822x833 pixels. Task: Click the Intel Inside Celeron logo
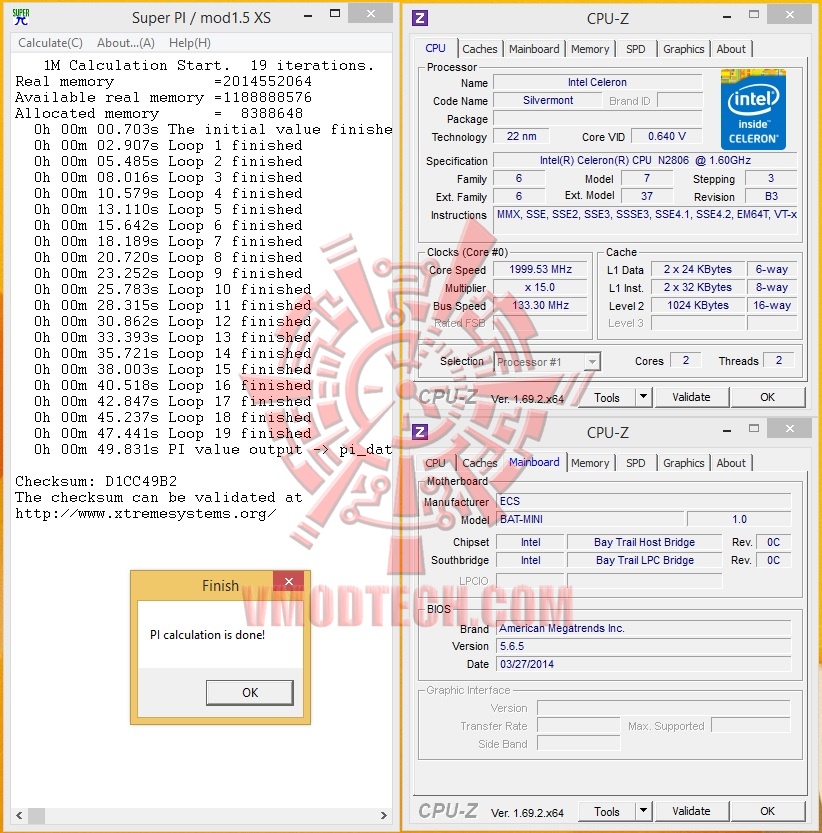753,109
